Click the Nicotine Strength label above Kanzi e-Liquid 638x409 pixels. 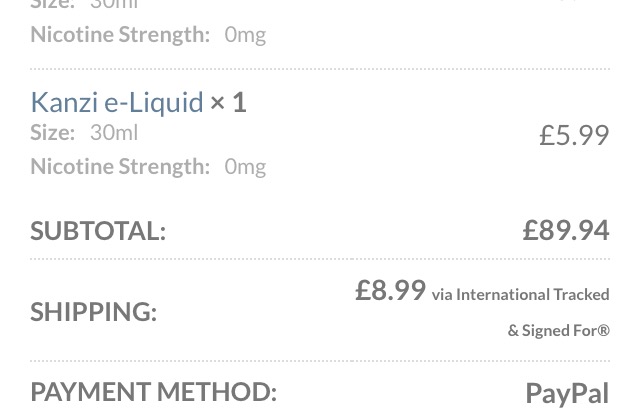120,34
